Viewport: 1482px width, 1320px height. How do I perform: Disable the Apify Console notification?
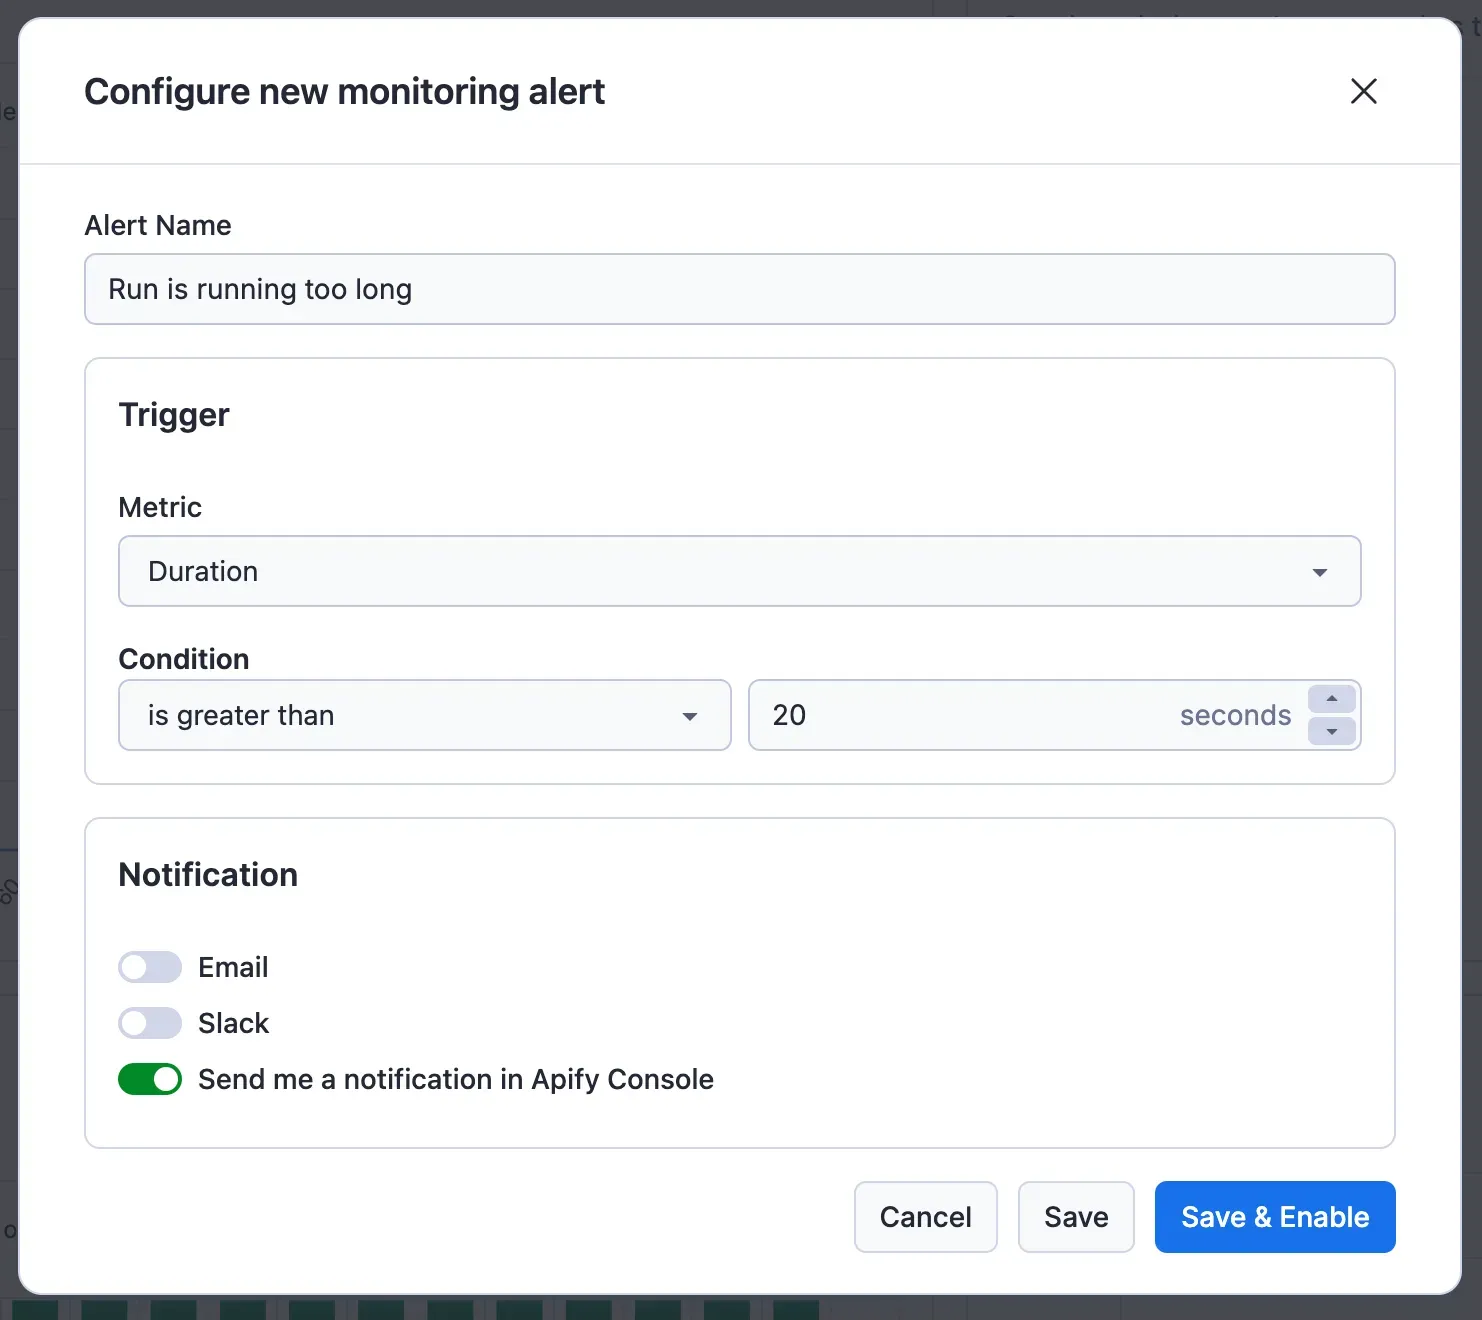150,1079
